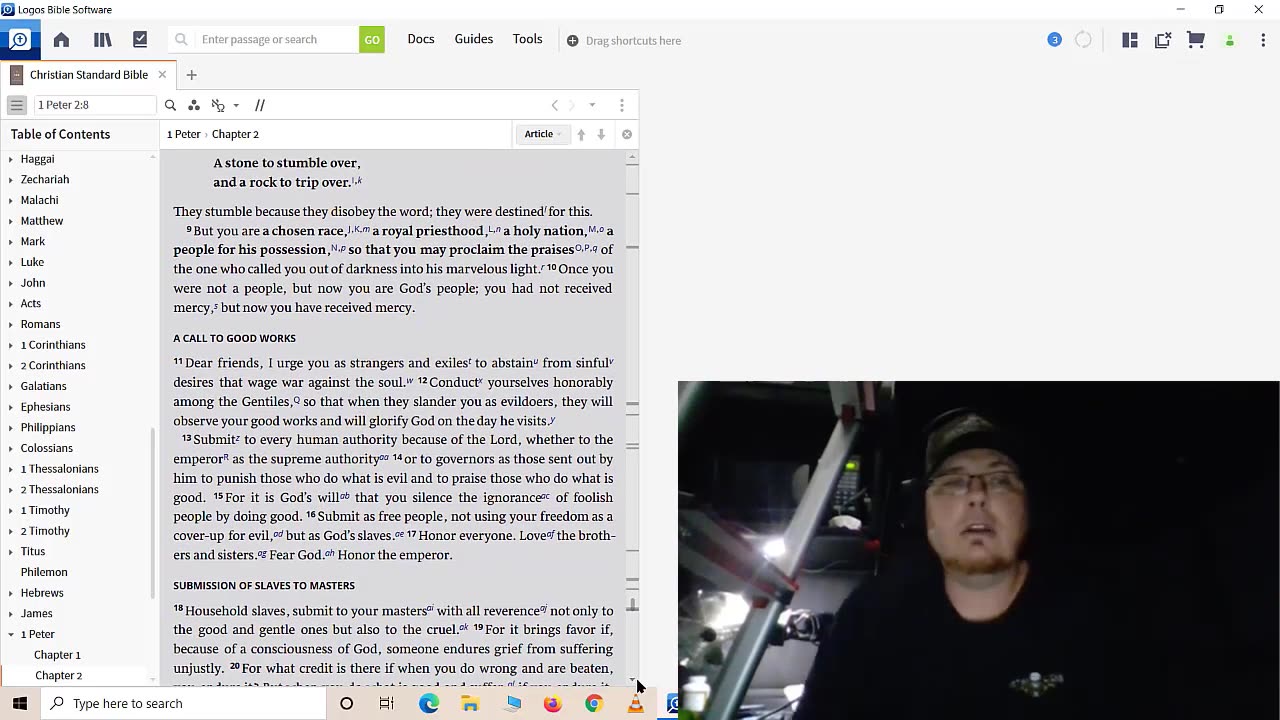Viewport: 1280px width, 720px height.
Task: Open the Layouts icon
Action: [x=1130, y=40]
